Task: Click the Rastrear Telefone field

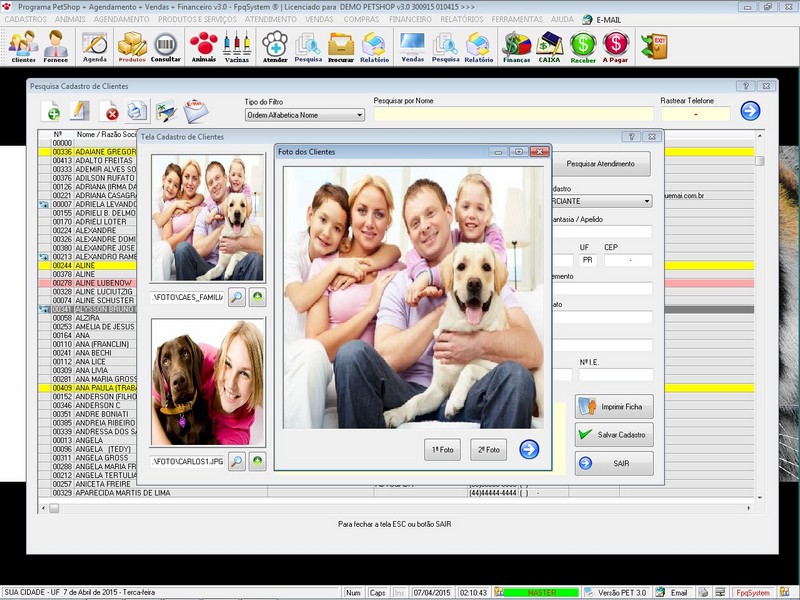Action: [695, 114]
